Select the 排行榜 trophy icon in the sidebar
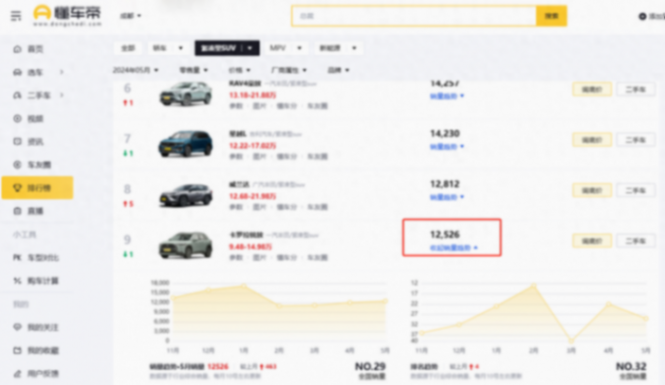665x385 pixels. tap(17, 188)
